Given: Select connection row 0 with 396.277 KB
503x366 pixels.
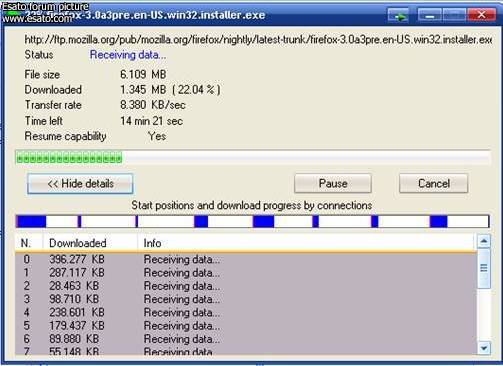Looking at the screenshot, I should pyautogui.click(x=246, y=259).
